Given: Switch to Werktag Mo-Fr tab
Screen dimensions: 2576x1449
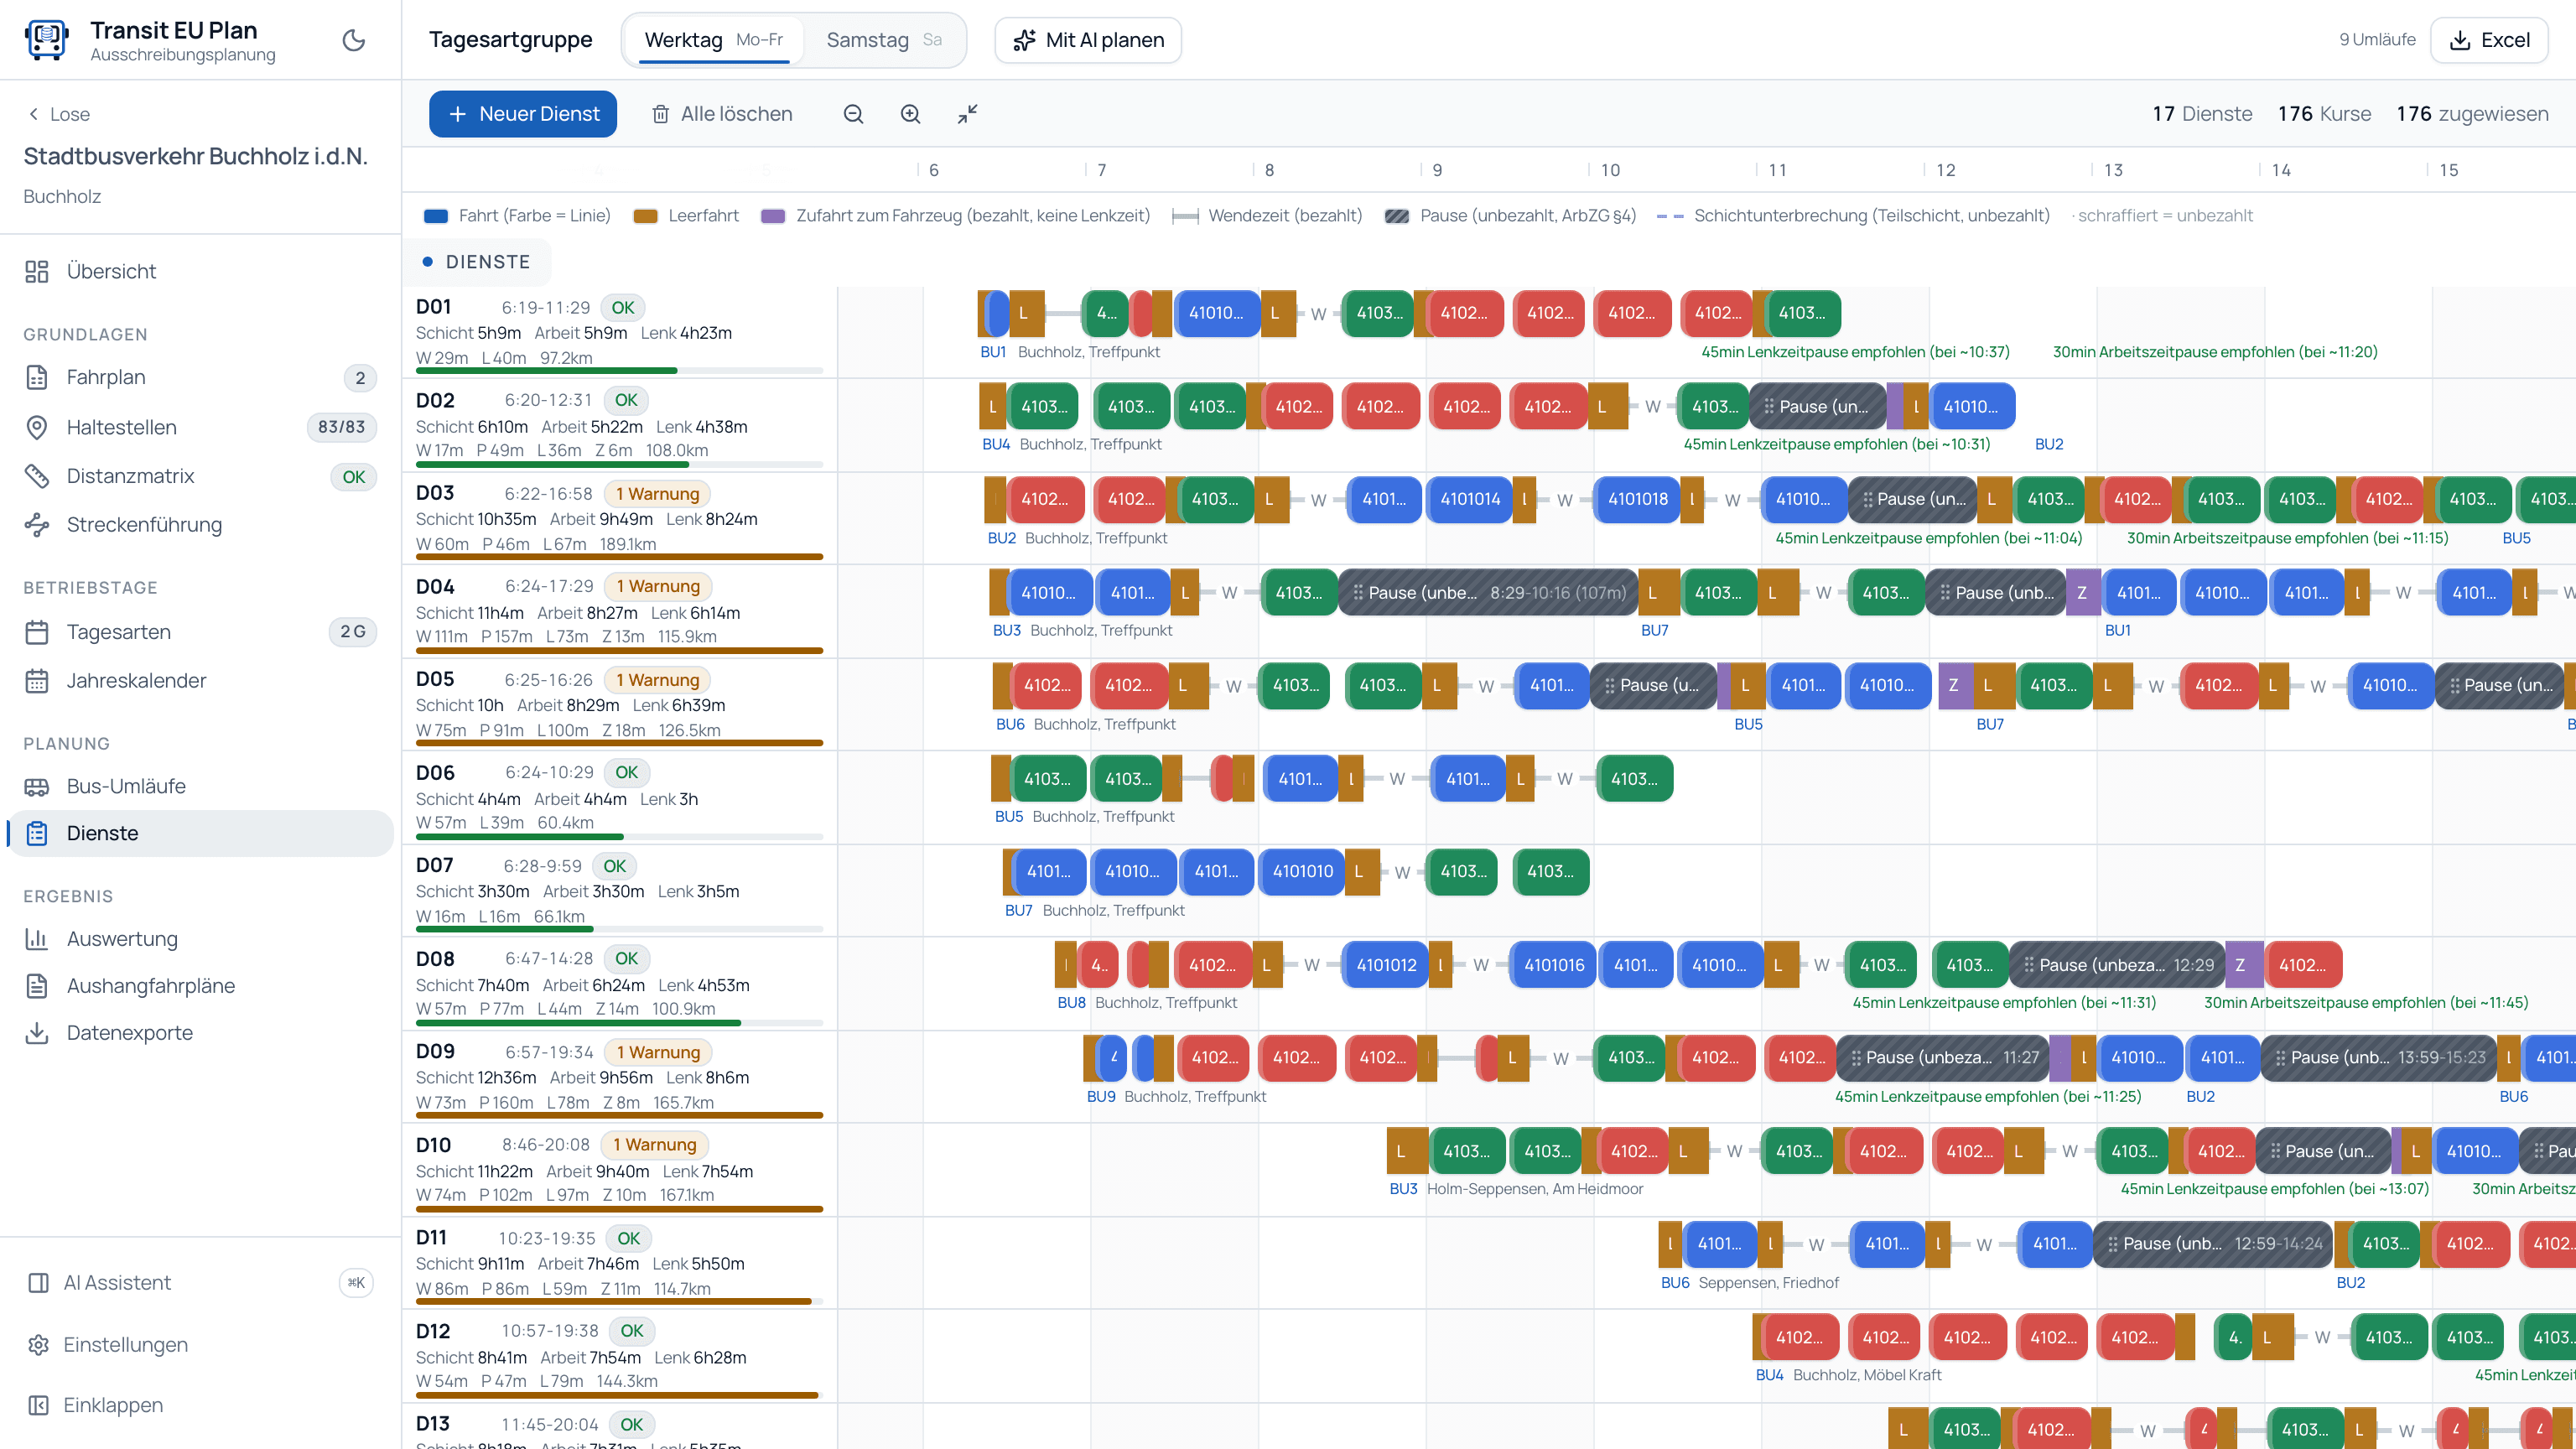Looking at the screenshot, I should 714,40.
